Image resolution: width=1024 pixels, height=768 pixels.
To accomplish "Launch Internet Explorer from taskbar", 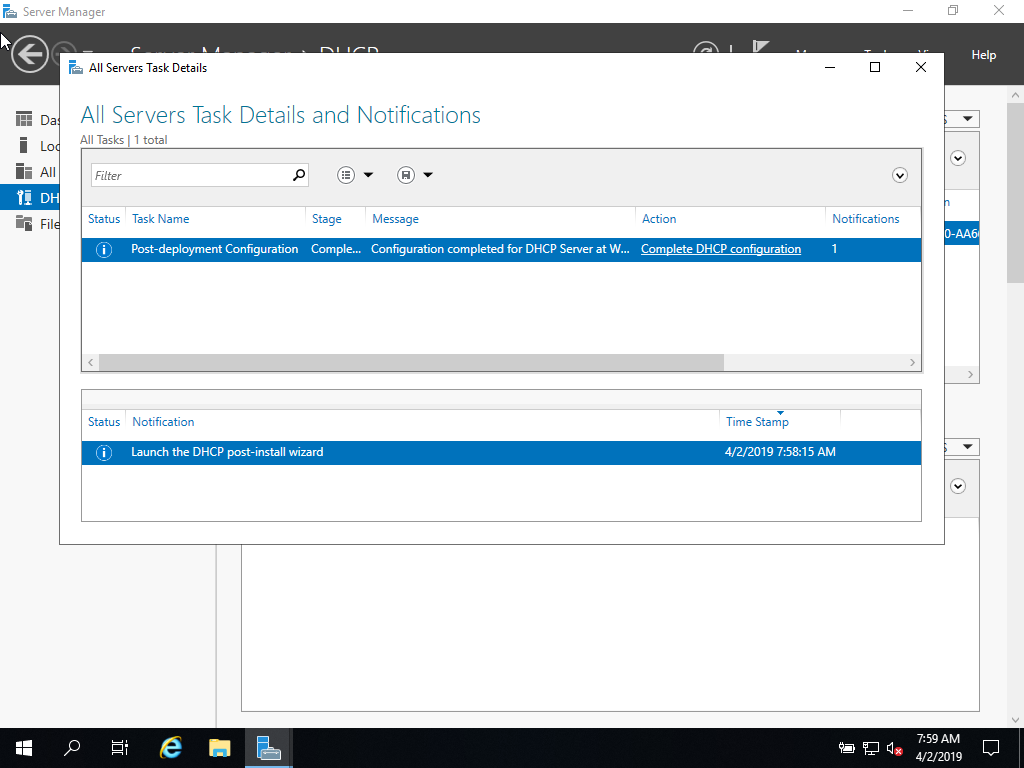I will coord(170,748).
